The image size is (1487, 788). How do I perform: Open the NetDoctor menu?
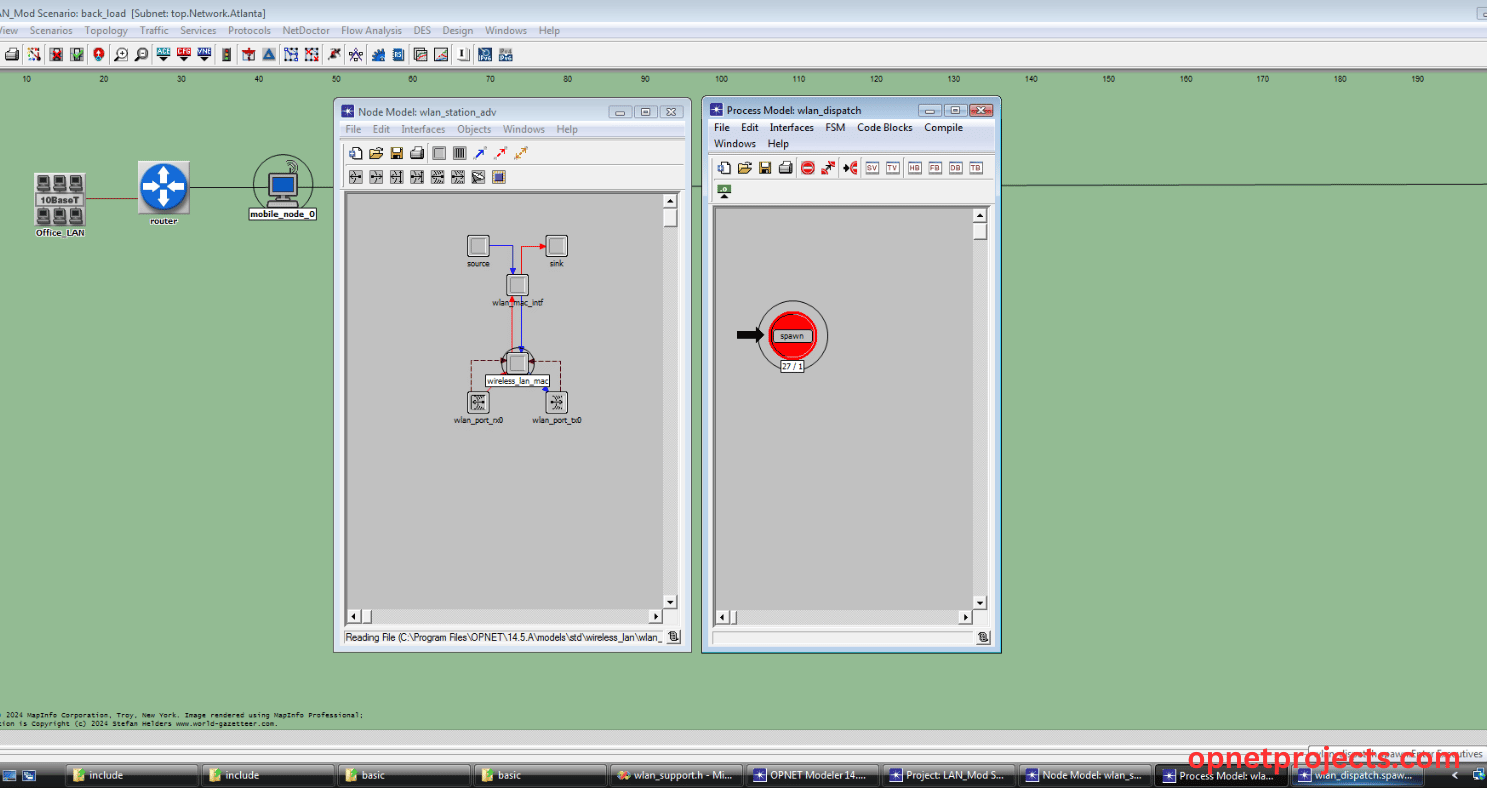306,31
